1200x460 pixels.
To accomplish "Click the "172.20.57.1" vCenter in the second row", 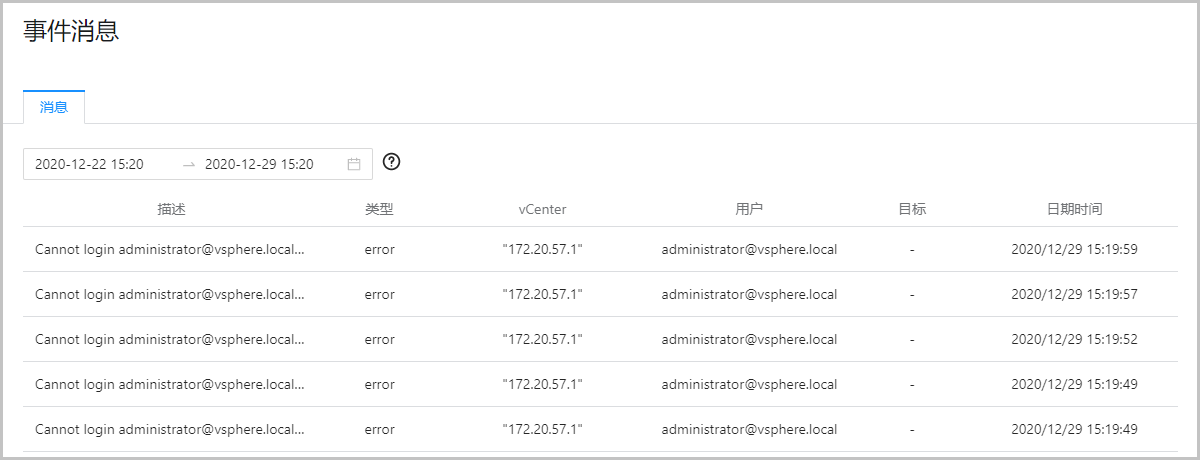I will (x=542, y=294).
